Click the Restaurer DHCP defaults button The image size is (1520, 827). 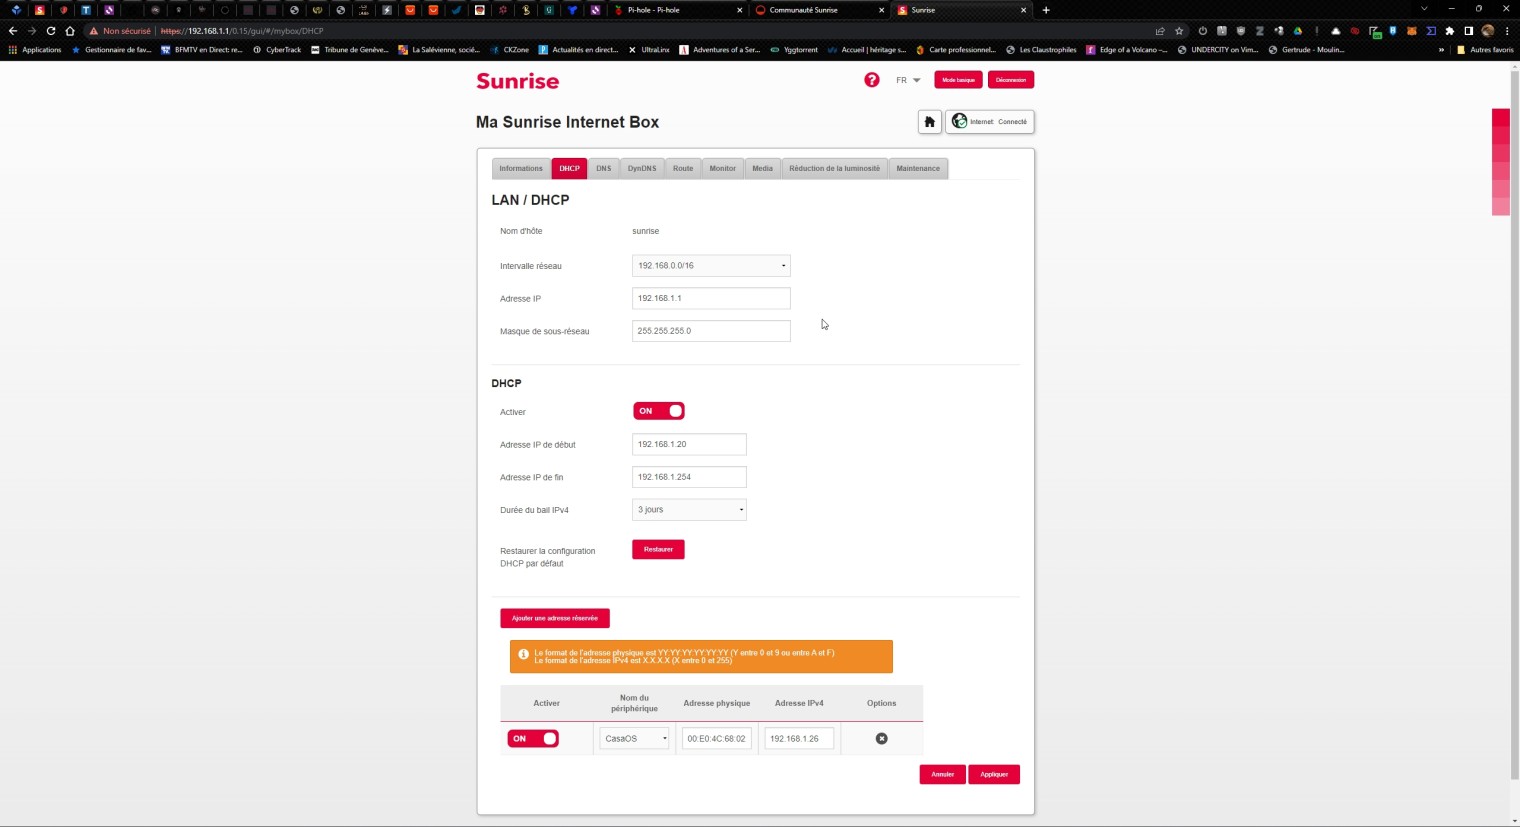coord(658,549)
